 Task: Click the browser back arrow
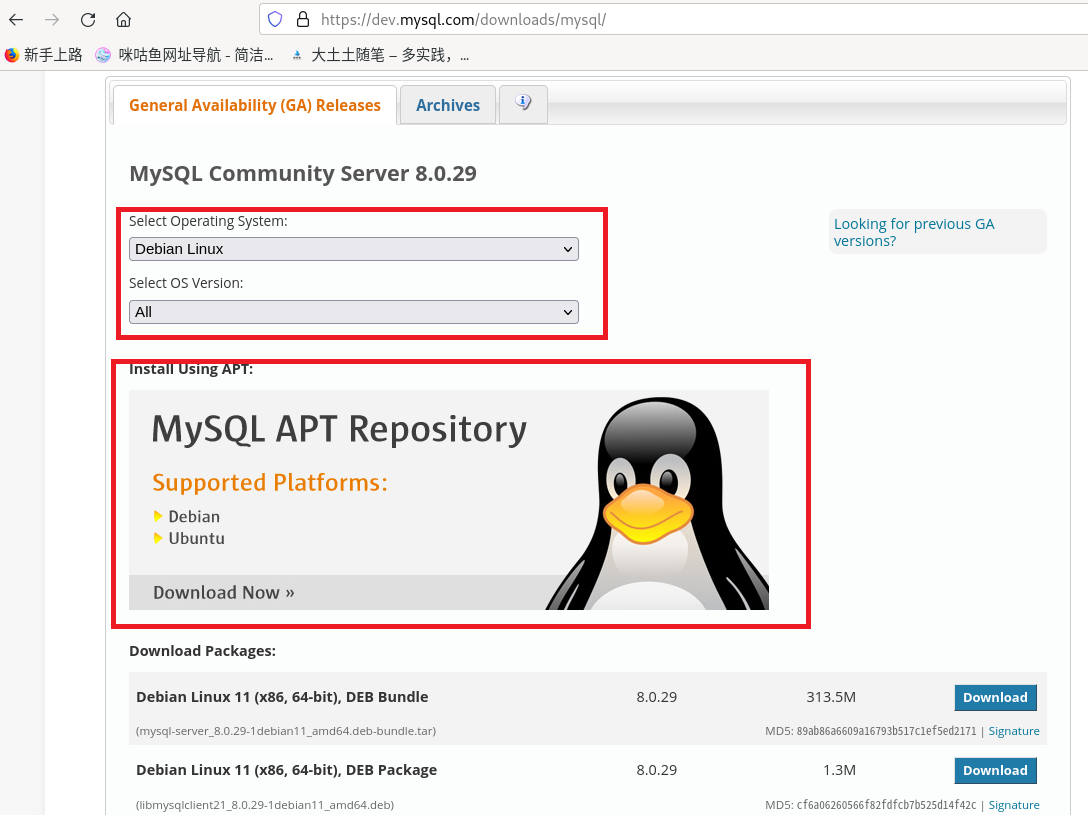coord(16,19)
